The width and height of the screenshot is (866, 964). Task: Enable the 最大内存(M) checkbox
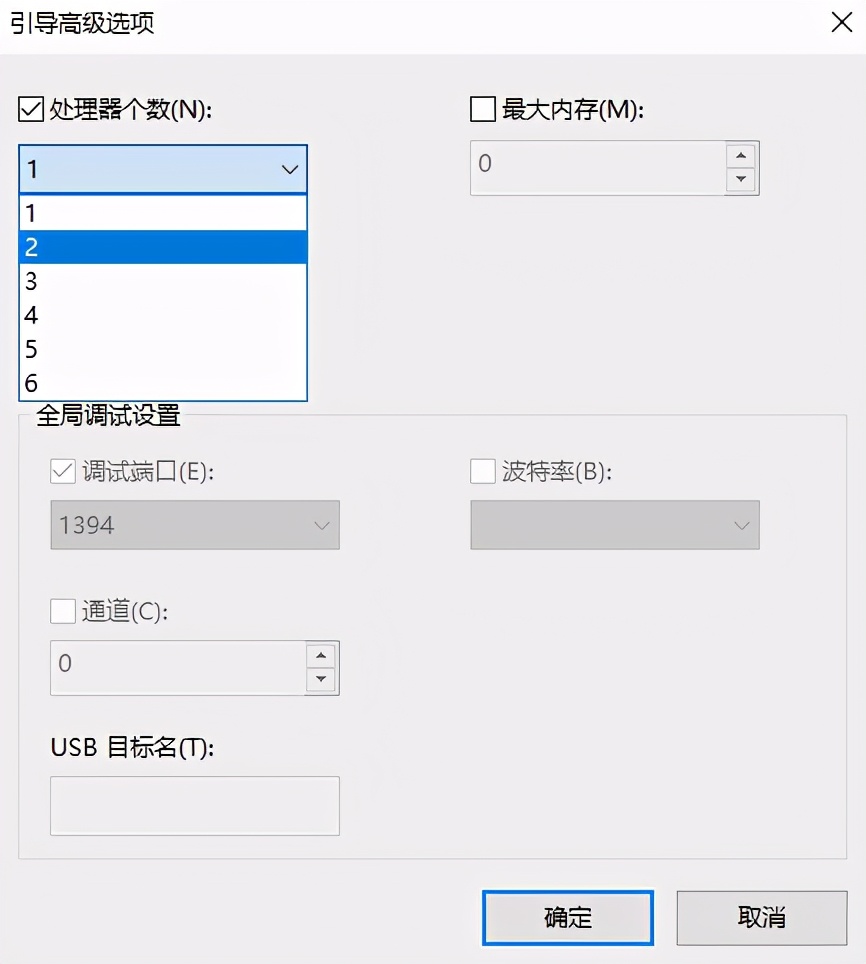[483, 109]
